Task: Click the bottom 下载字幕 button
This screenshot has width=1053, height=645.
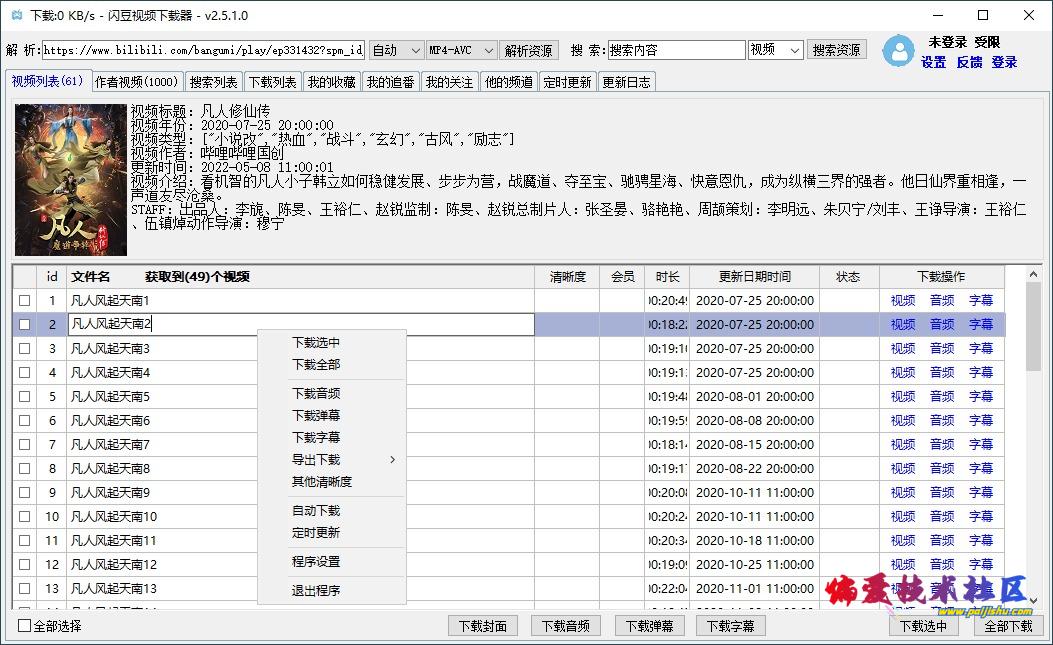Action: (731, 626)
